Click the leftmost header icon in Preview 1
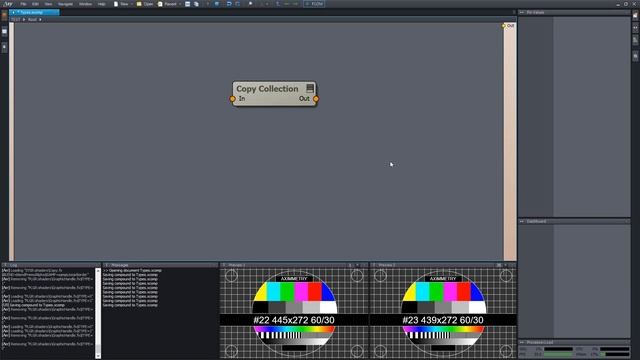This screenshot has width=640, height=360. 350,265
